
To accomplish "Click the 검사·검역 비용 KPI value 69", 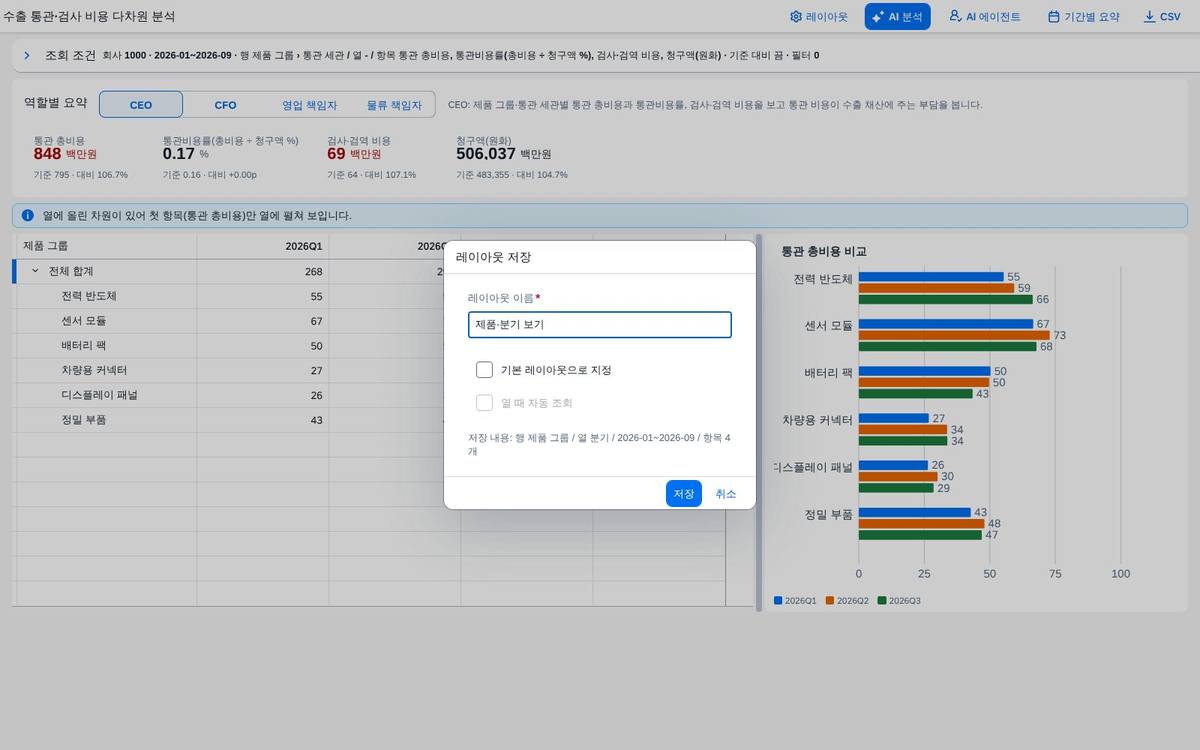I will [336, 154].
